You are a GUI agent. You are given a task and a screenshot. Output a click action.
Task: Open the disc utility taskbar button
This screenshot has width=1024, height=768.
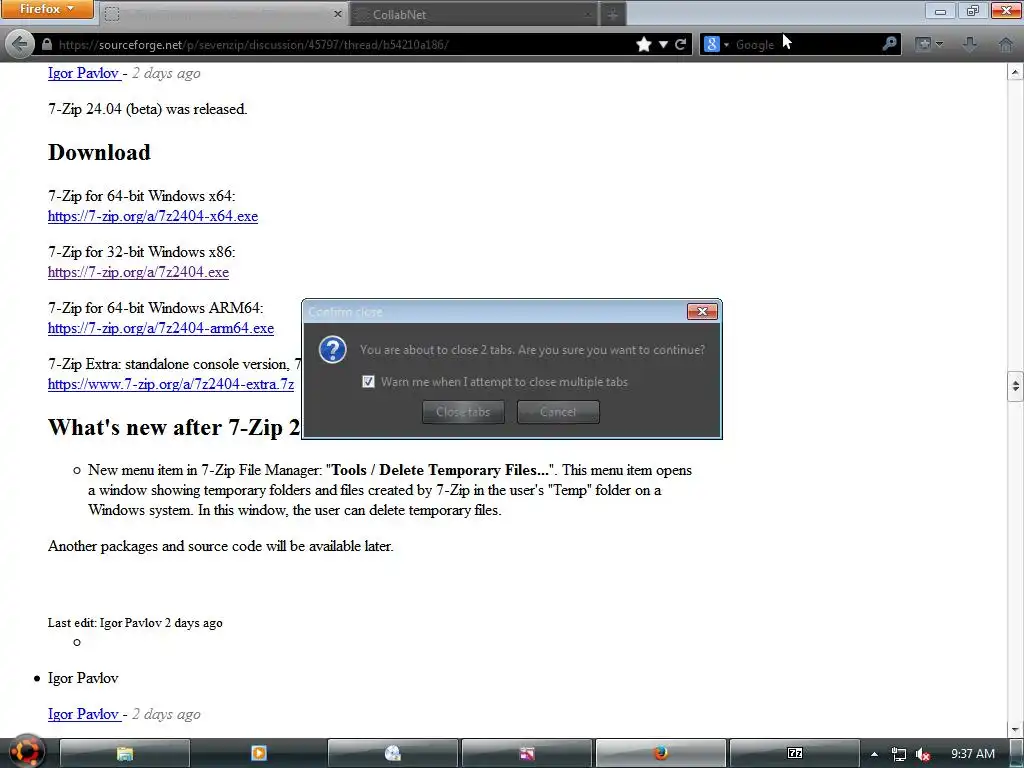pos(392,754)
